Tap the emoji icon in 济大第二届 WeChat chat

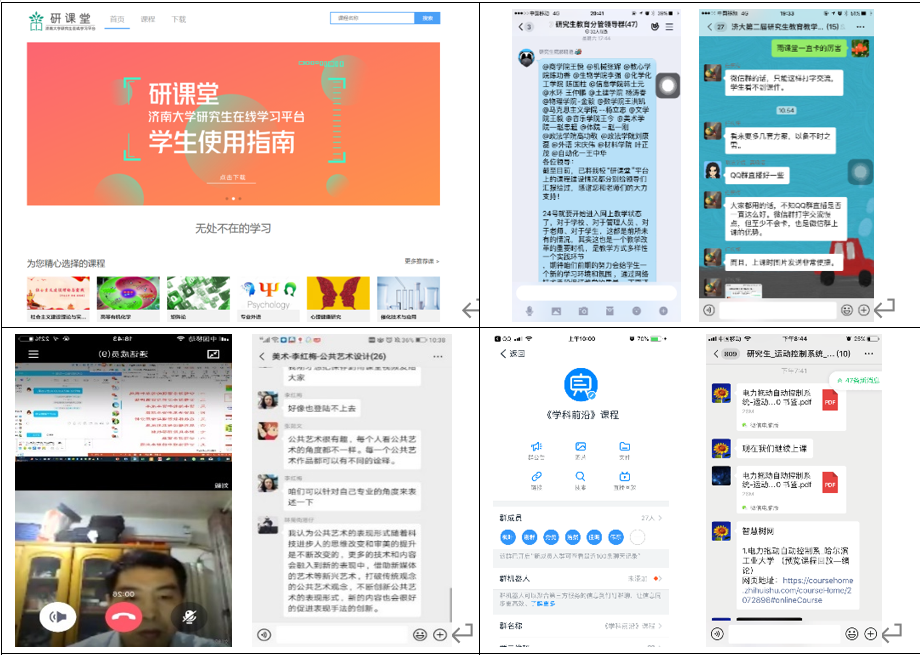(x=847, y=310)
